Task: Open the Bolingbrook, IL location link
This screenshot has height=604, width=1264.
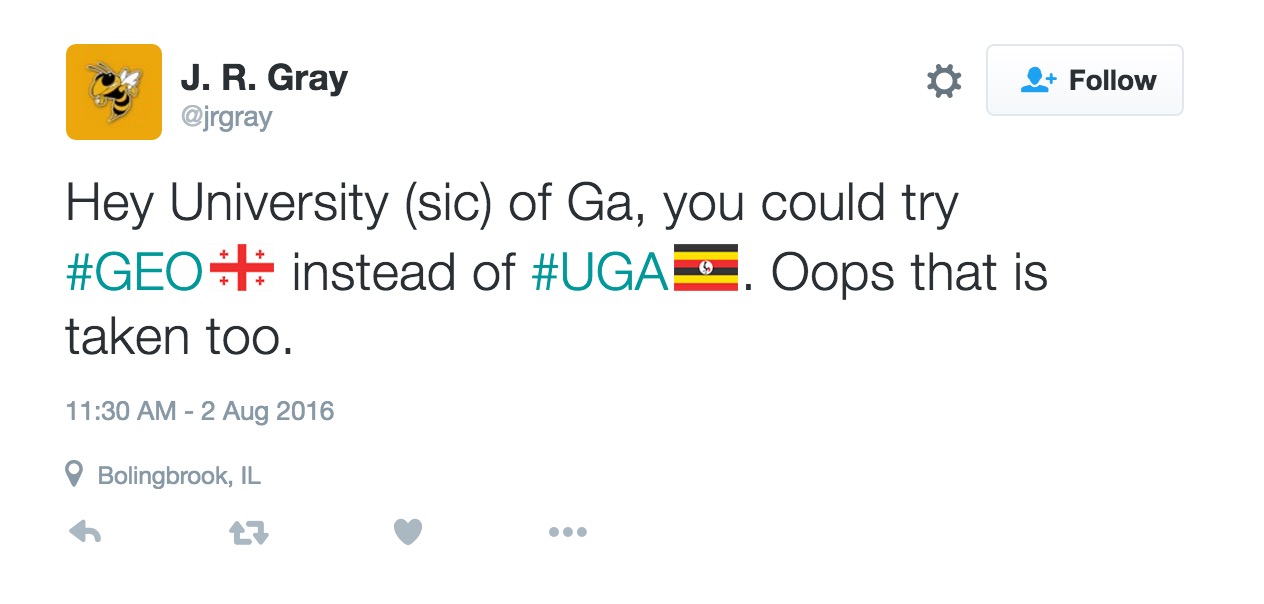Action: (x=179, y=475)
